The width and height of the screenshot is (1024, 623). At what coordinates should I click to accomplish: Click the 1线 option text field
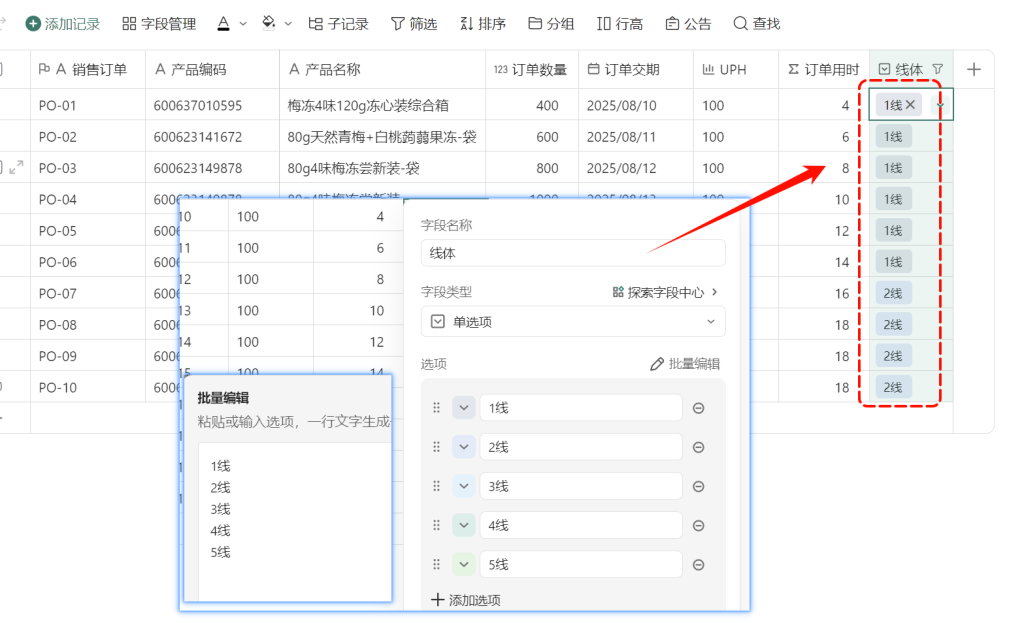[581, 407]
